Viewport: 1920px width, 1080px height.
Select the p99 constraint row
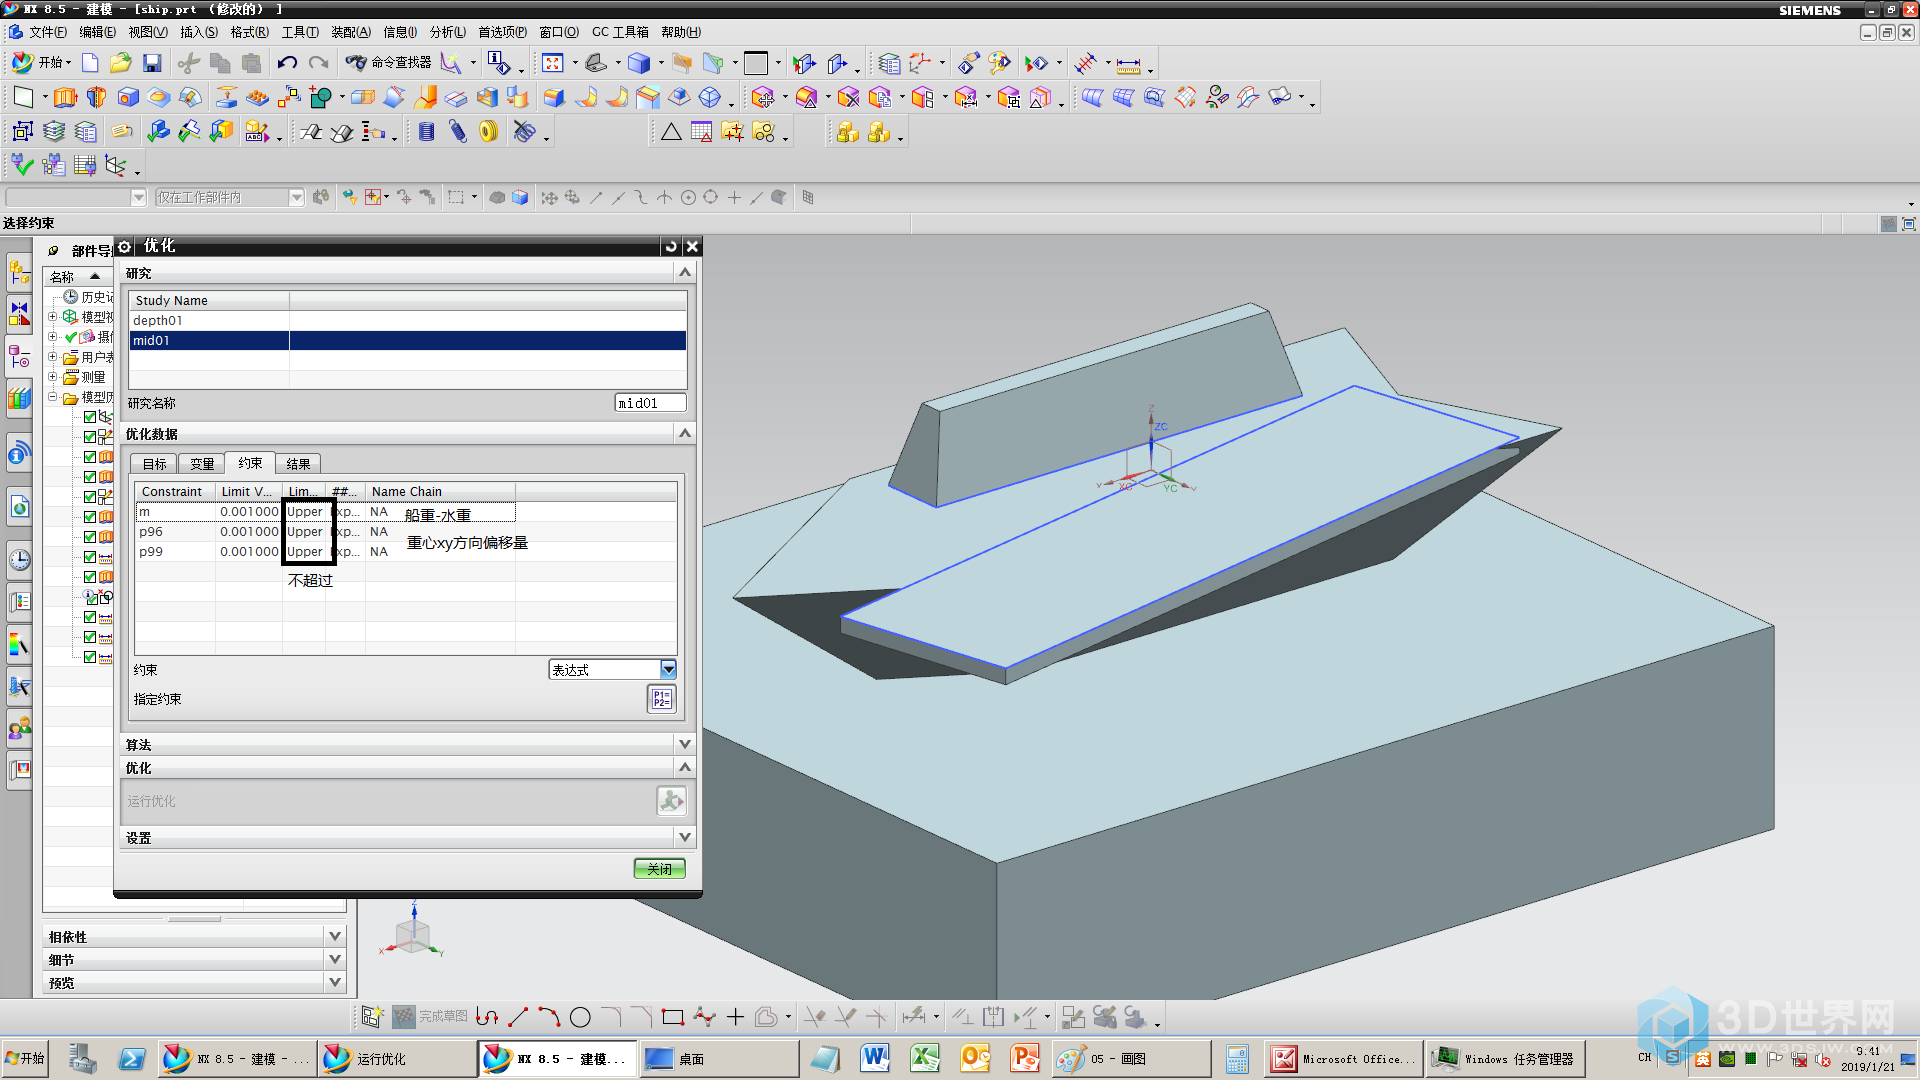coord(406,551)
